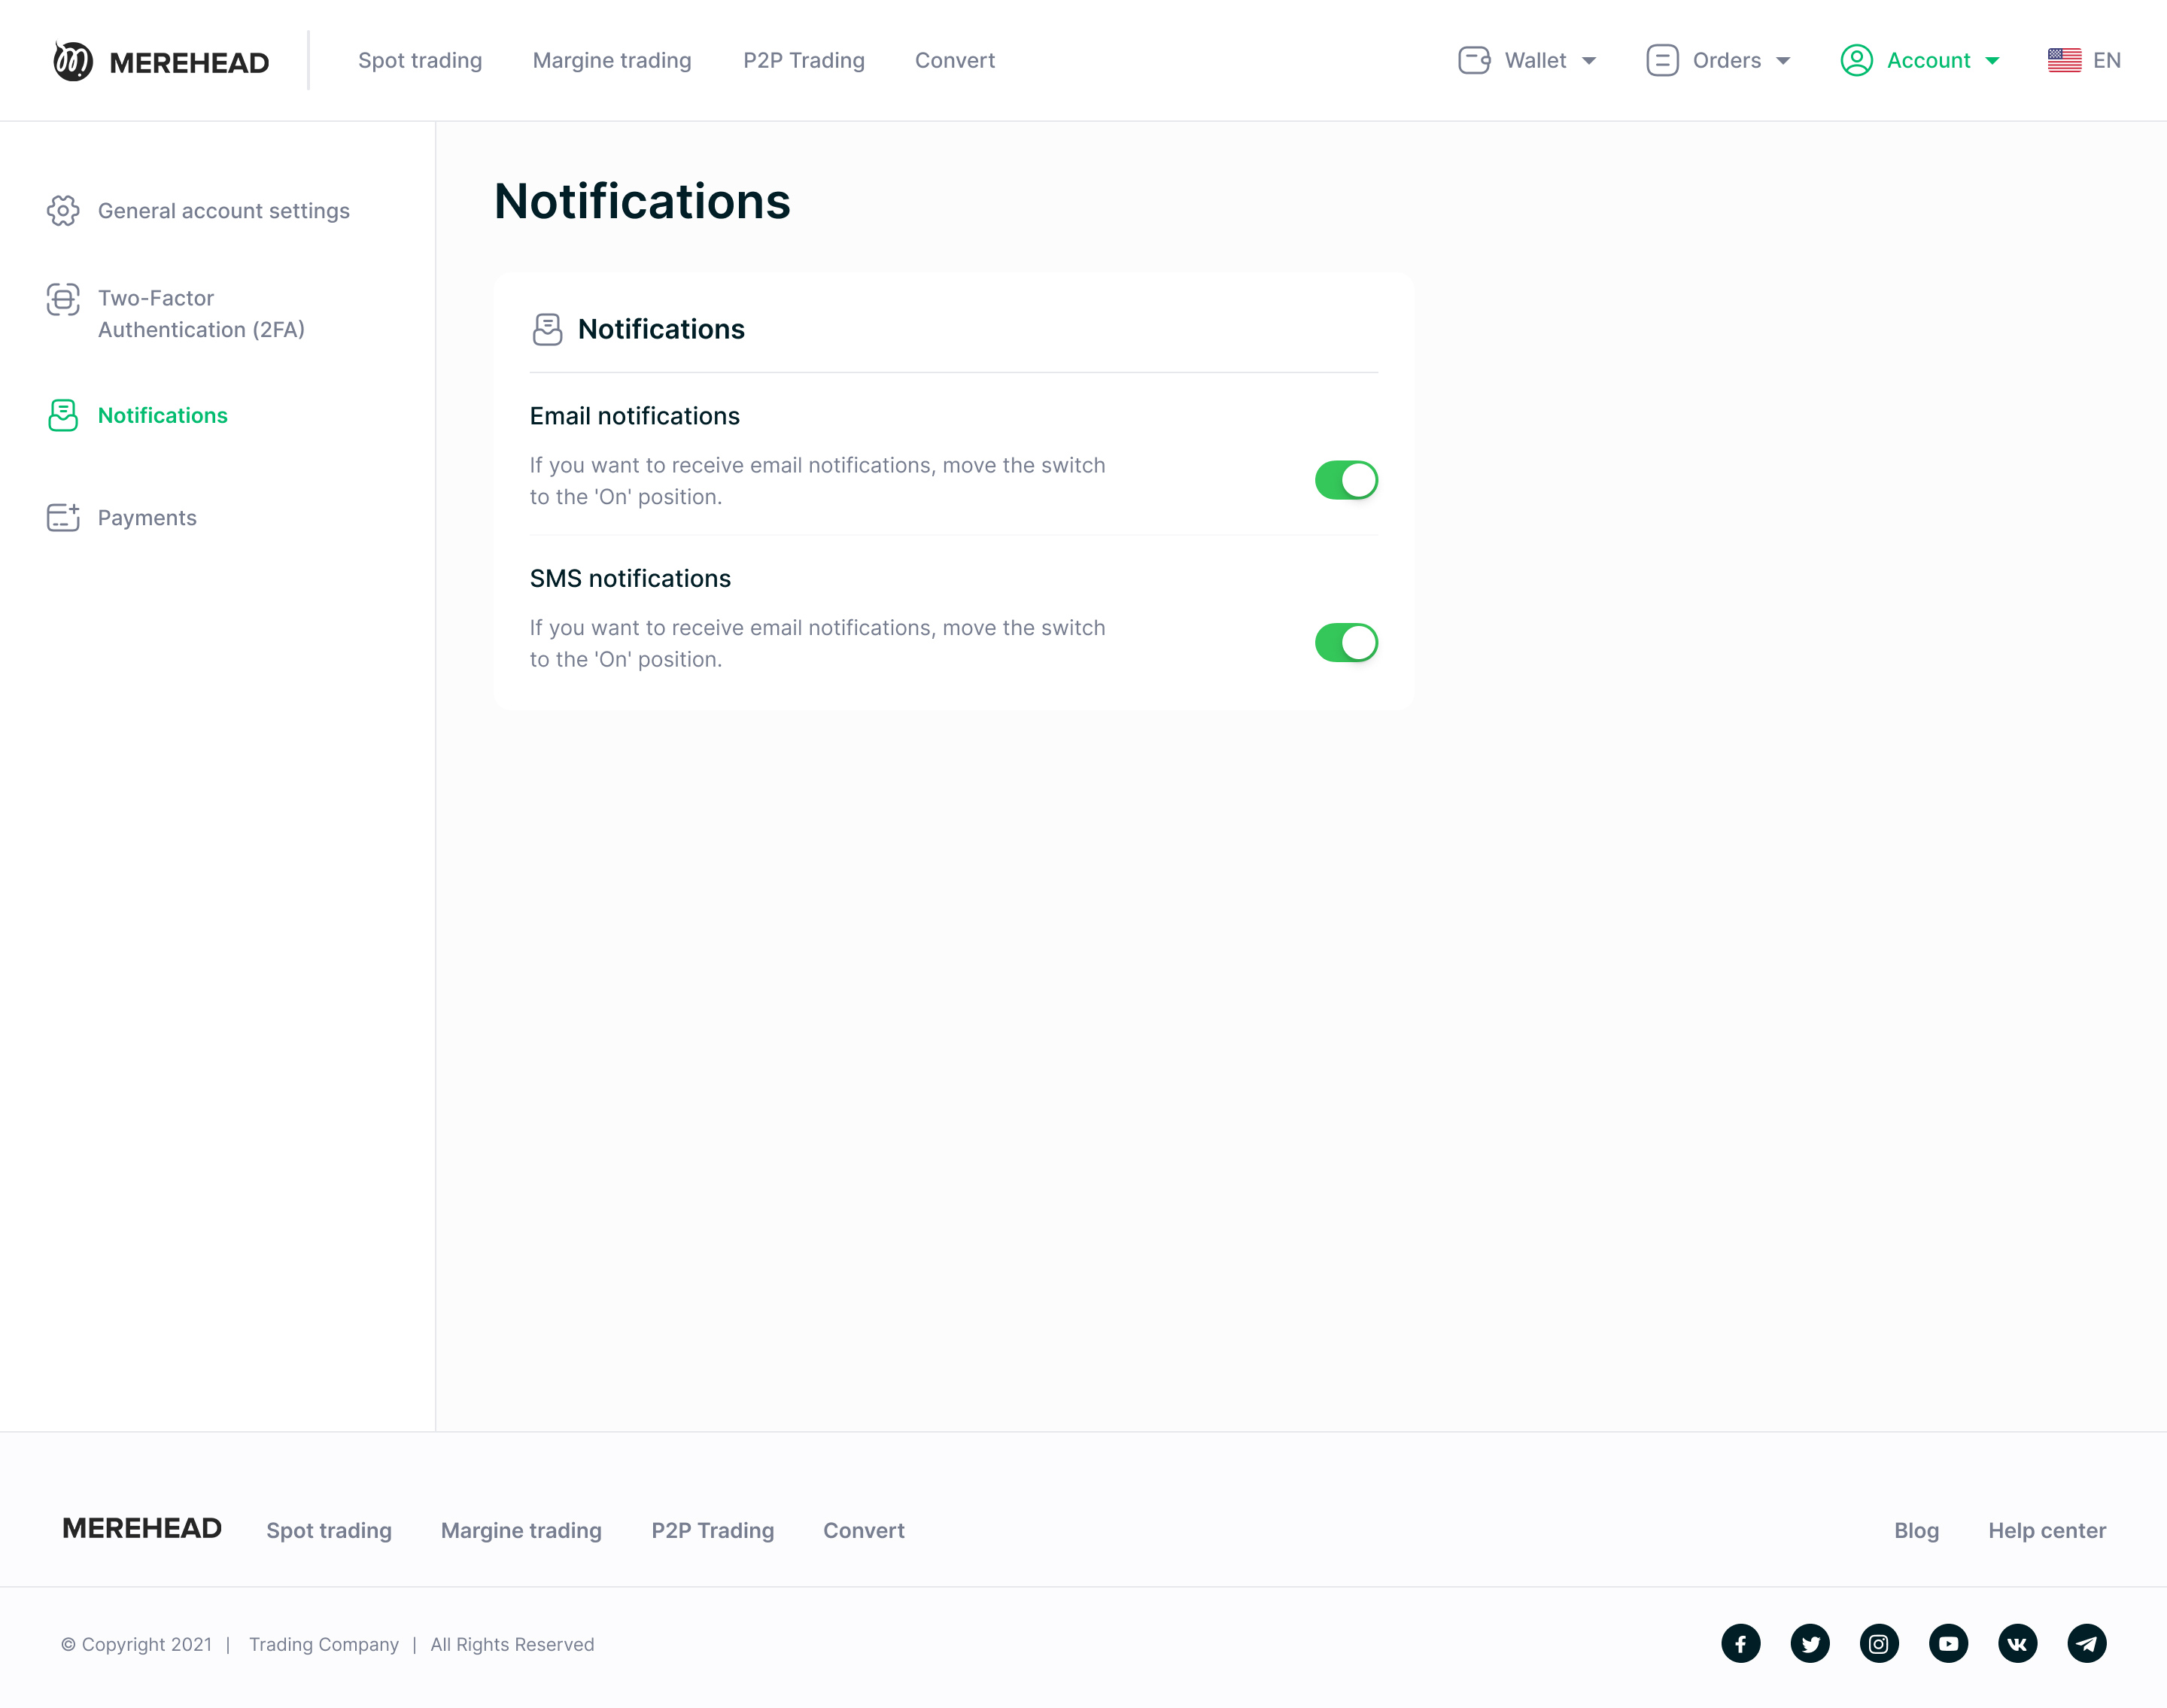This screenshot has height=1708, width=2167.
Task: Click the US flag language icon
Action: click(2064, 60)
